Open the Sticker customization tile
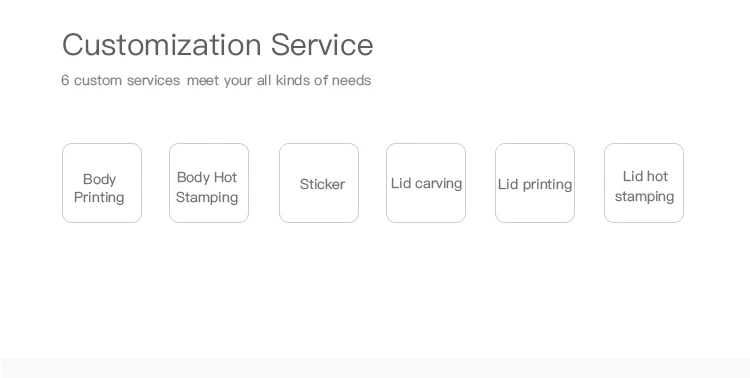 (x=319, y=183)
